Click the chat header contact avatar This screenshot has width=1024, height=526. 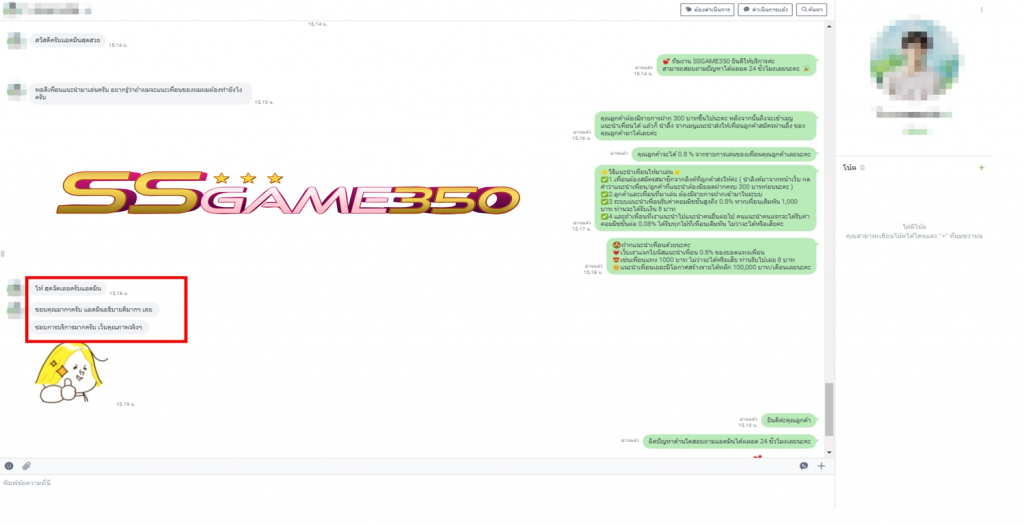[10, 10]
